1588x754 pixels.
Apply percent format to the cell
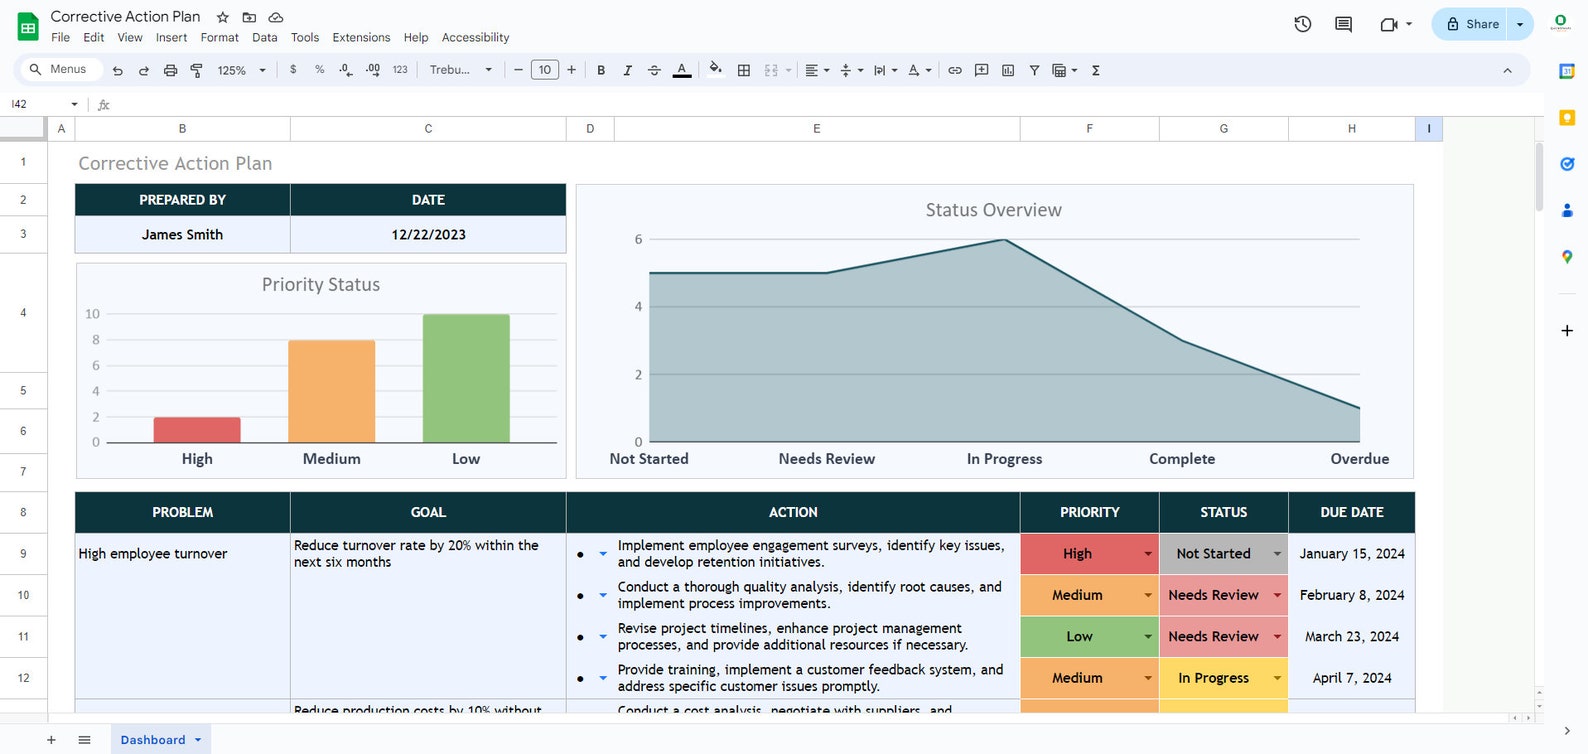coord(320,70)
